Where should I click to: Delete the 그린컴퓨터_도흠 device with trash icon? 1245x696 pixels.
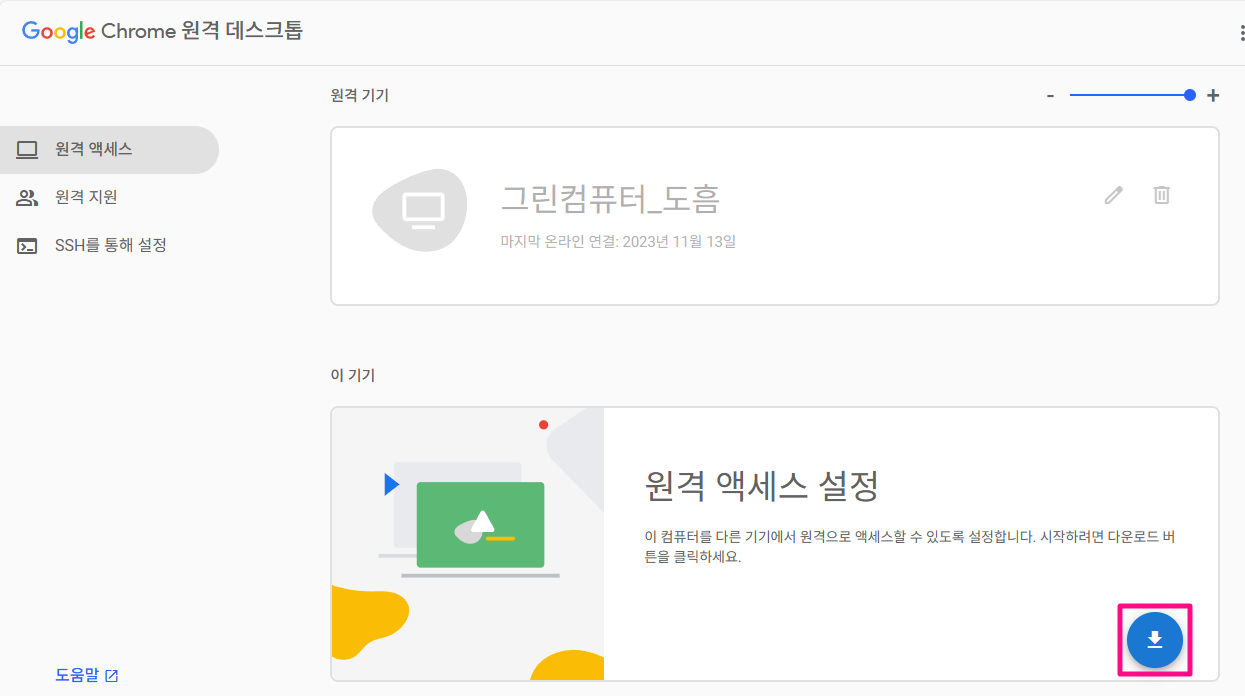(x=1161, y=195)
